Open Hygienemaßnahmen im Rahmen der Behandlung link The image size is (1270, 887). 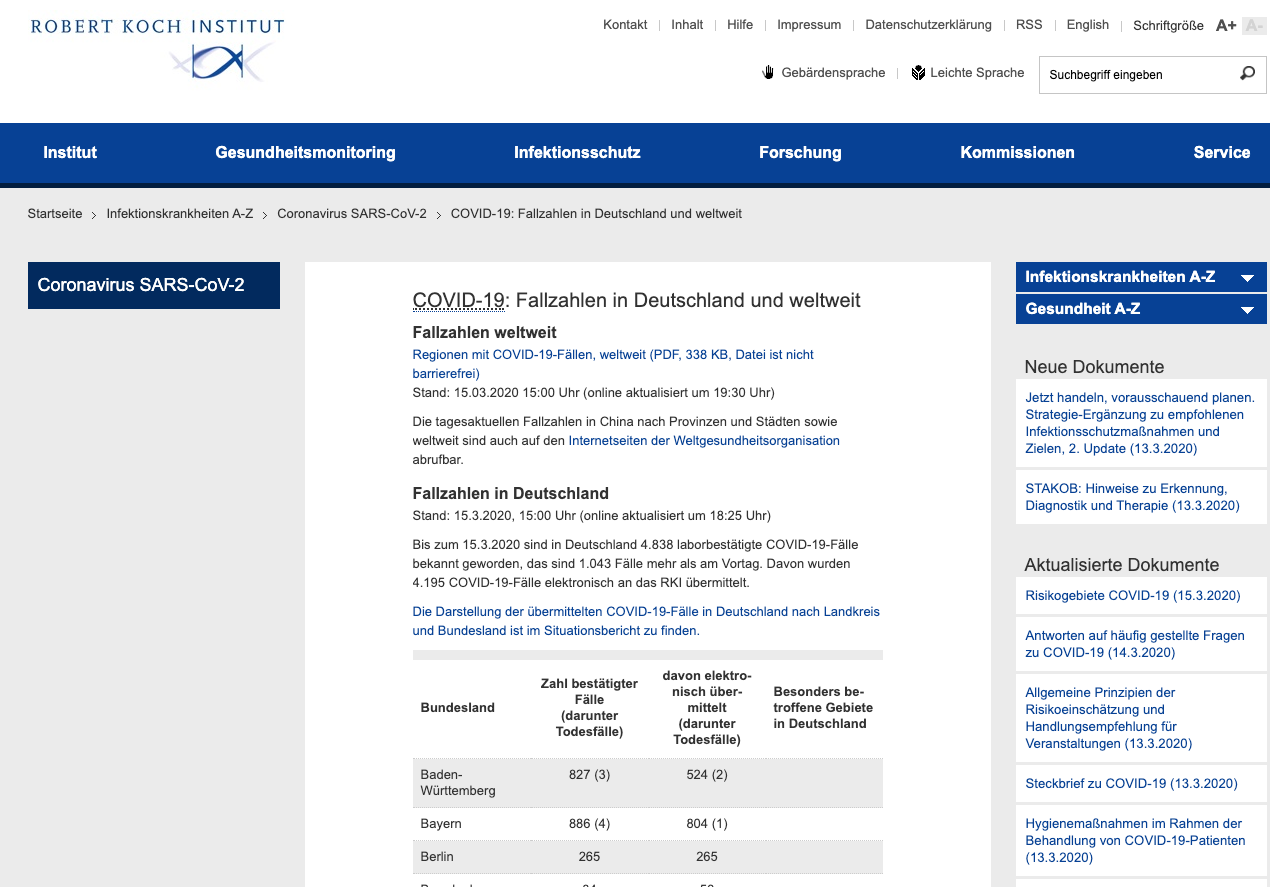[x=1135, y=841]
